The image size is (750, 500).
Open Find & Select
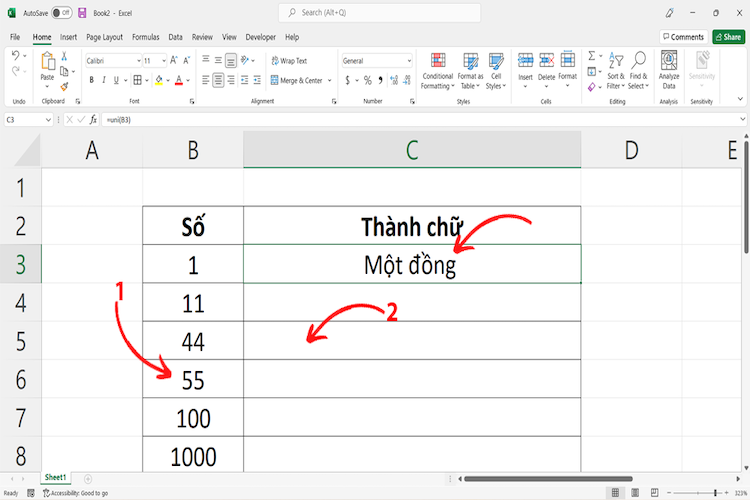click(x=639, y=71)
